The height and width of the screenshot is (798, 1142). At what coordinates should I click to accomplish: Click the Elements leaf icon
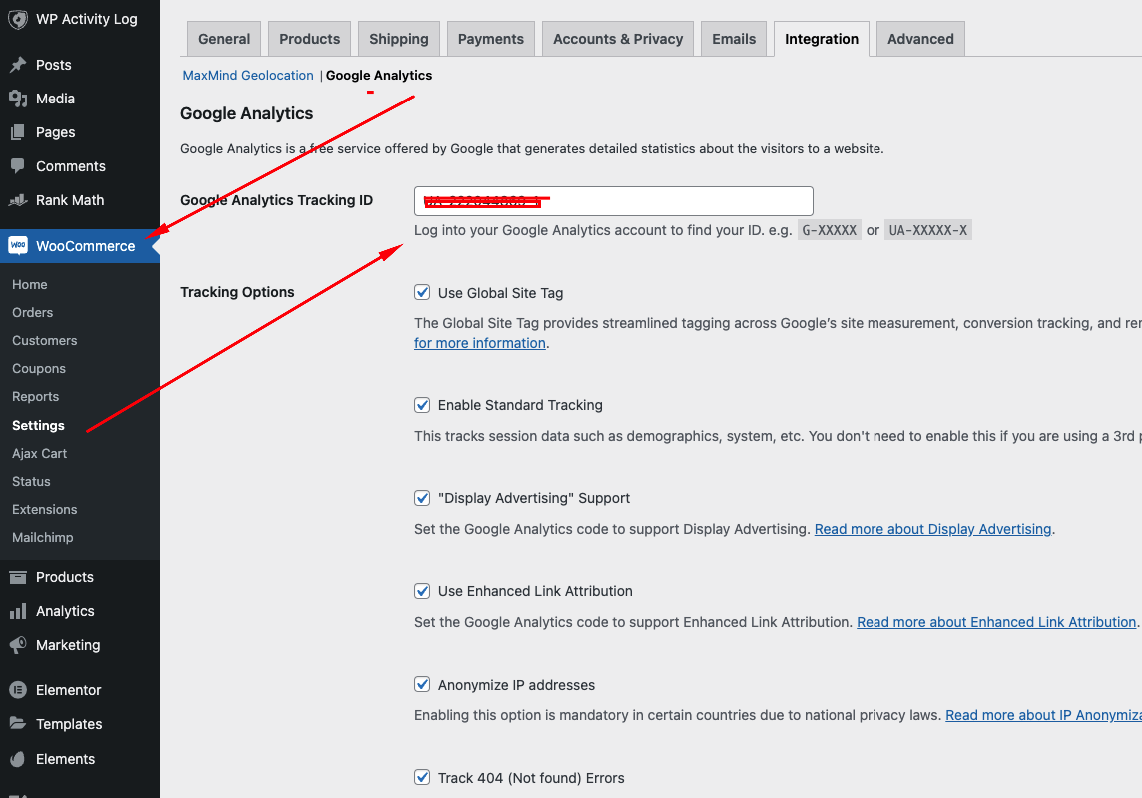(x=18, y=759)
